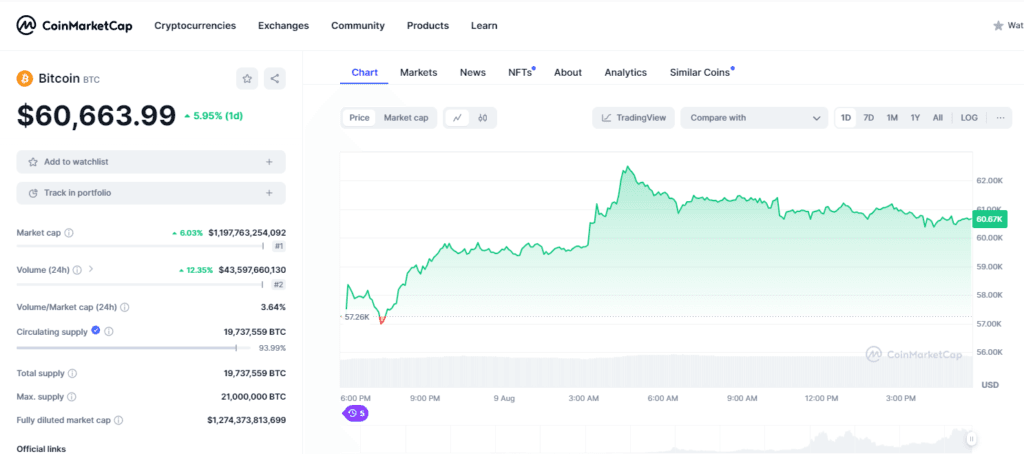Click Volume/Market cap info icon

(x=125, y=307)
